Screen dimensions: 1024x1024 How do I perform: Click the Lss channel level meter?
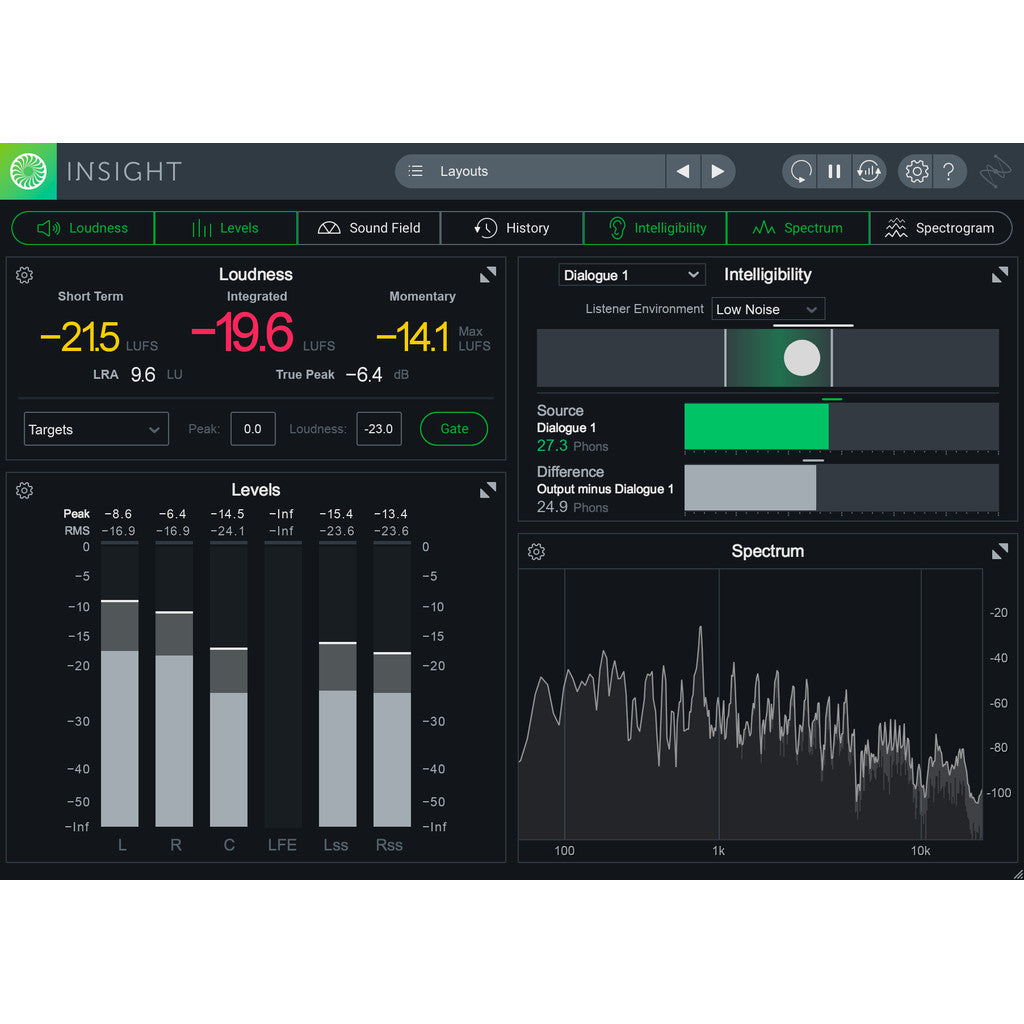[338, 684]
